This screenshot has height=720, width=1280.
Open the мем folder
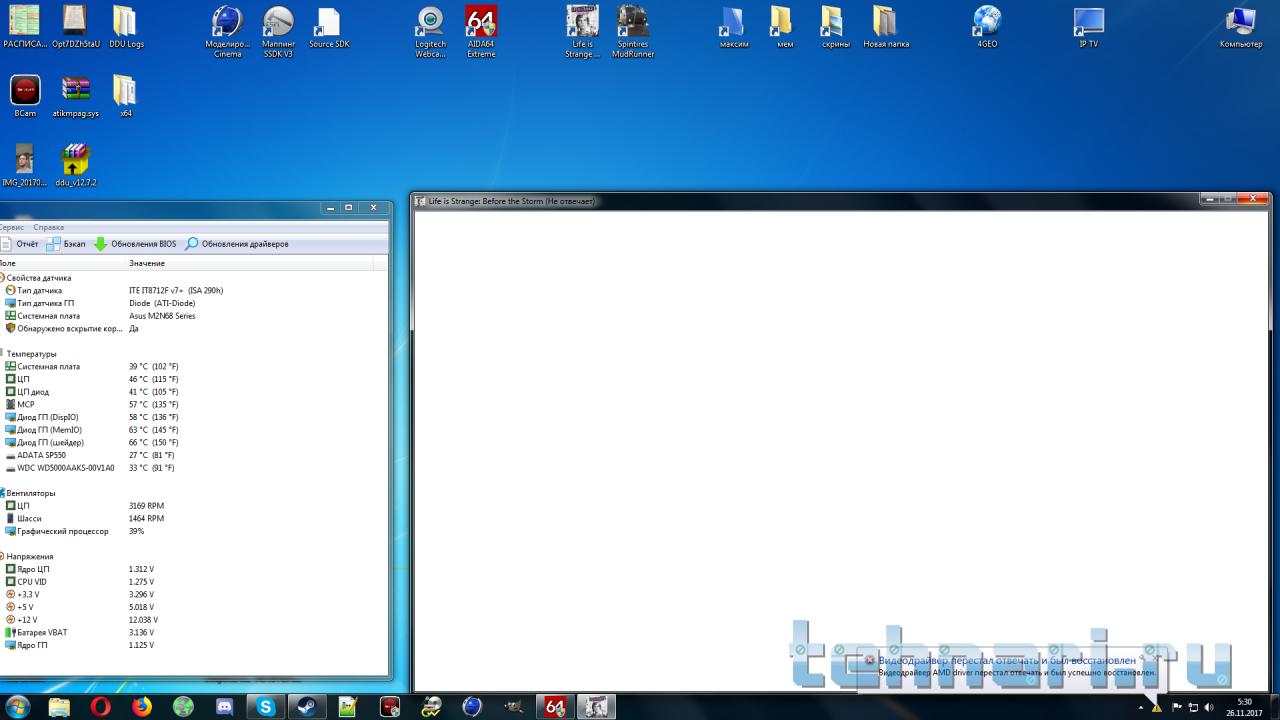785,28
